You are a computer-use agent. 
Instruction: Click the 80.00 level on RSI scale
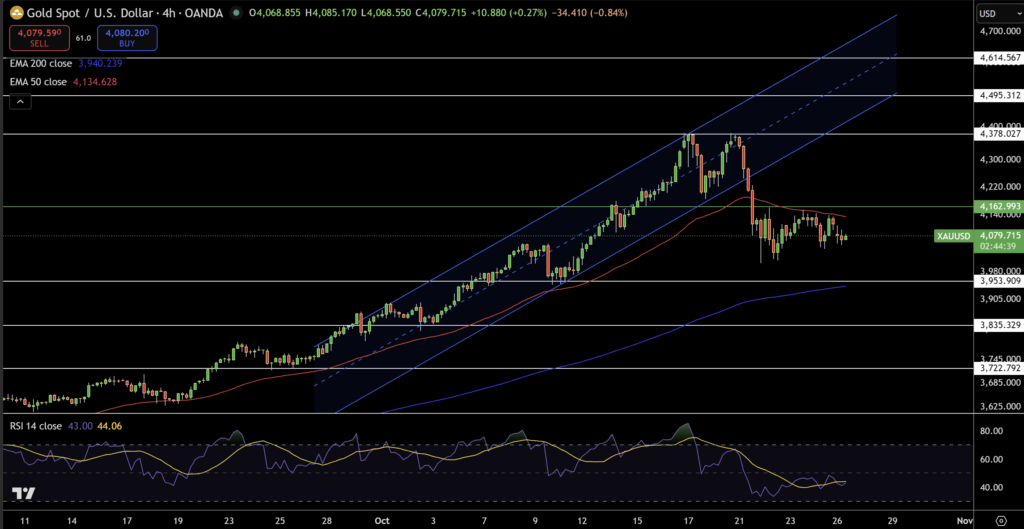[x=994, y=432]
